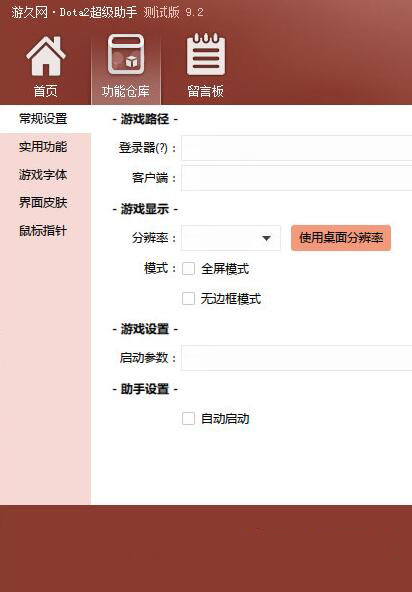
Task: Open the 游戏字体 section
Action: click(x=43, y=175)
